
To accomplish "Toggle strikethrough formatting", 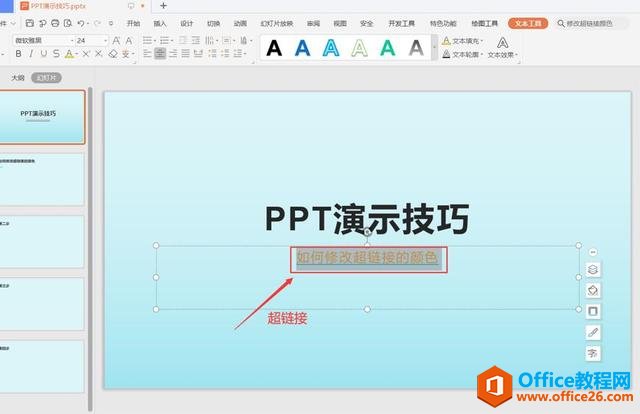I will tap(56, 53).
